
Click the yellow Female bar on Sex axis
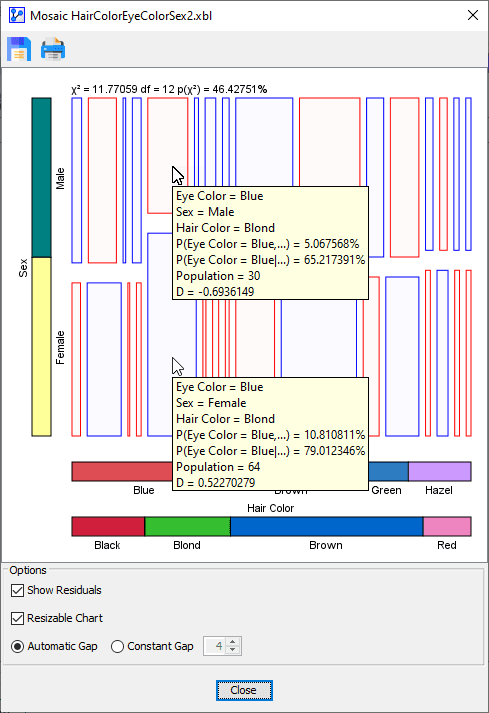[41, 347]
